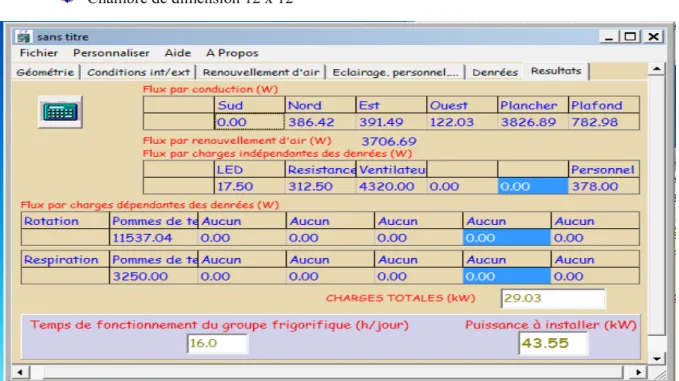
Task: Click the Rotation row label
Action: pos(65,221)
